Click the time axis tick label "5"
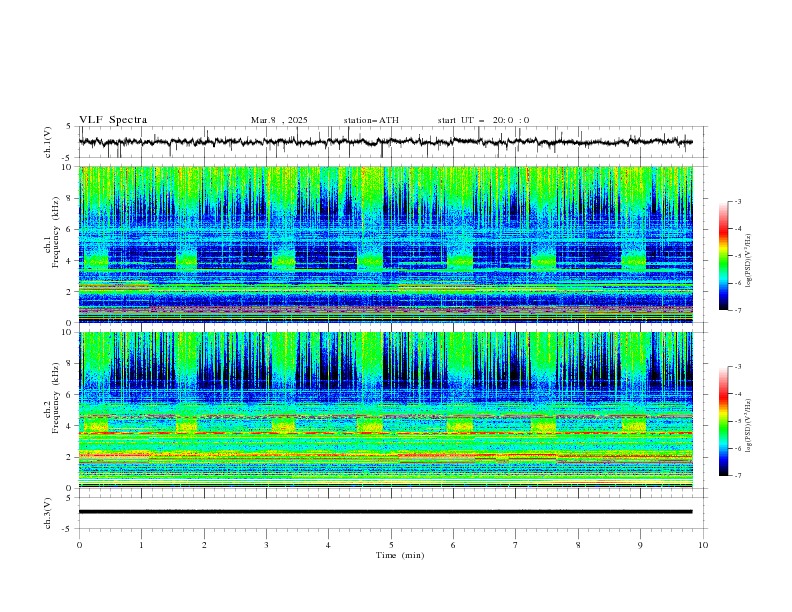 tap(391, 545)
